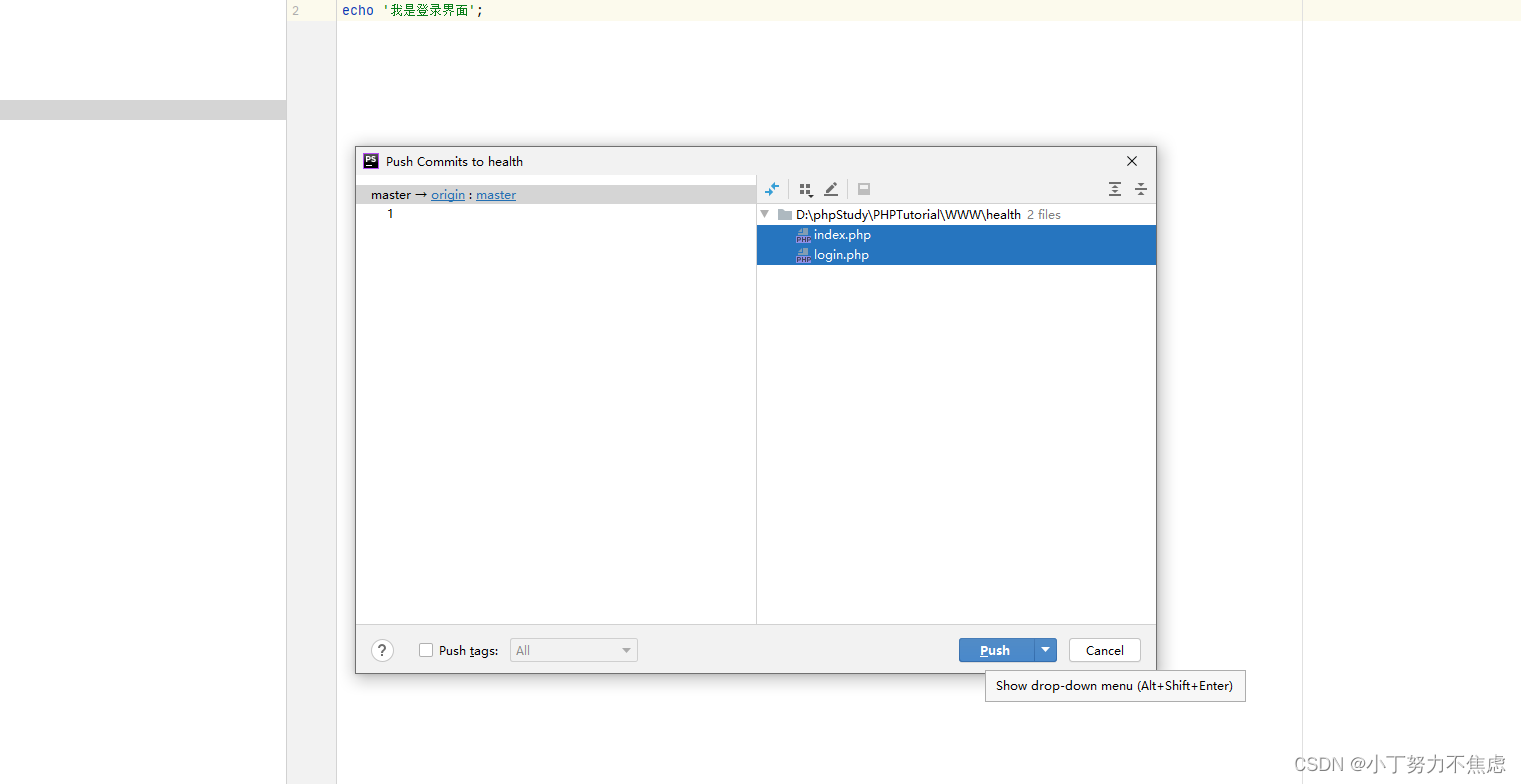Click the Collapse All icon
The image size is (1521, 784).
[1140, 189]
